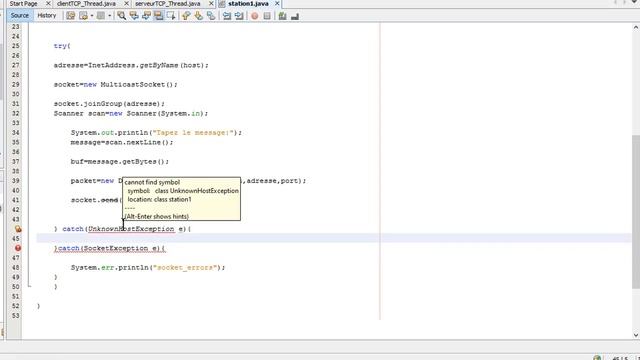640x360 pixels.
Task: Click the error lightbulb on line 44
Action: click(x=18, y=229)
